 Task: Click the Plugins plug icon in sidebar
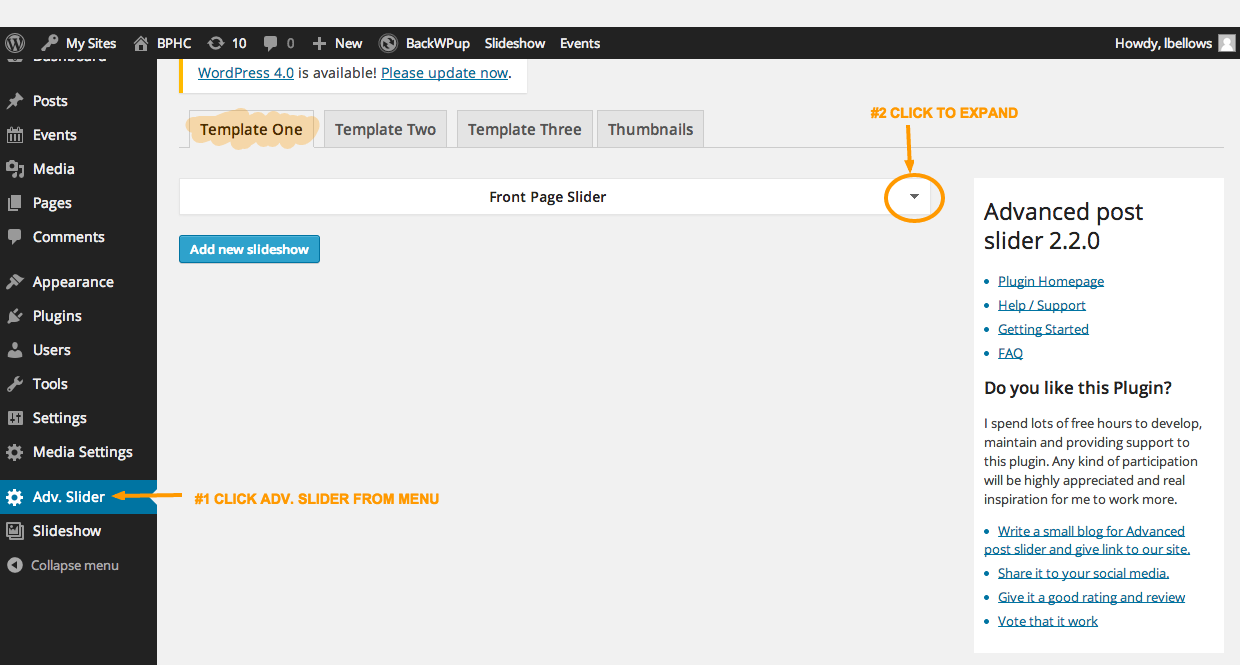tap(15, 316)
